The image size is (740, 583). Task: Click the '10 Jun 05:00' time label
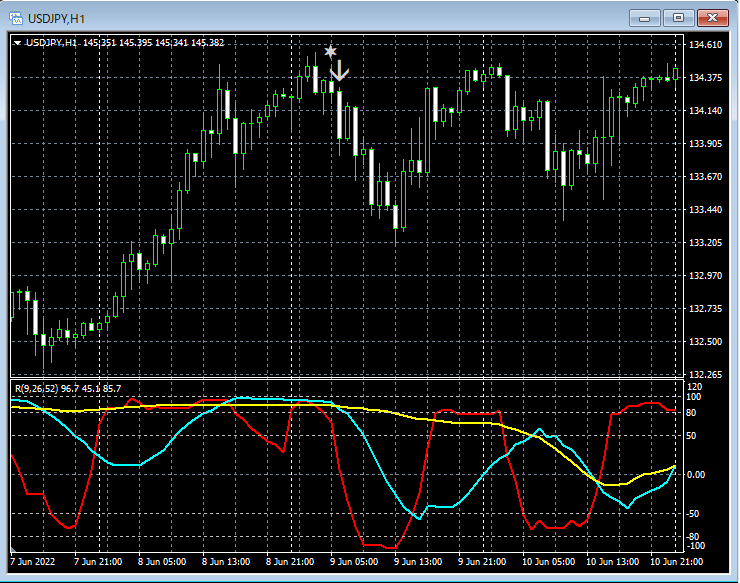pyautogui.click(x=548, y=562)
